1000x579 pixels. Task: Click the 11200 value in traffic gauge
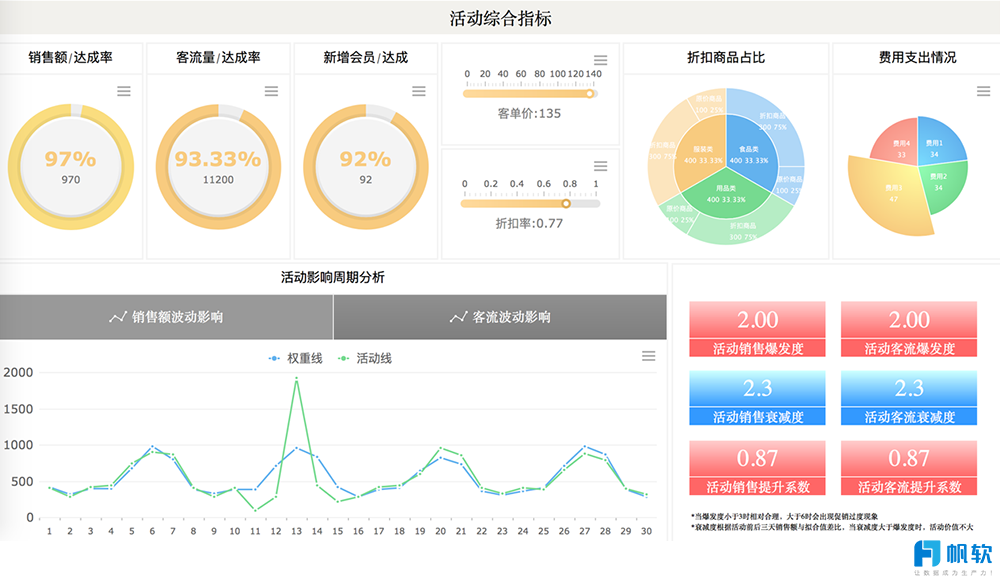(218, 180)
